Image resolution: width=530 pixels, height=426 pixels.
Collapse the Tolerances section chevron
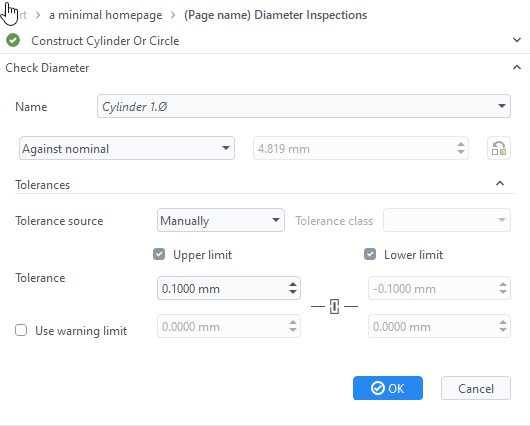500,184
